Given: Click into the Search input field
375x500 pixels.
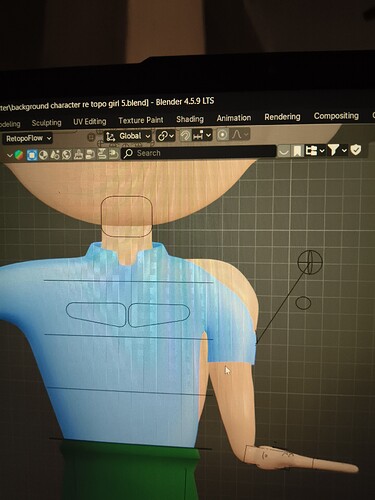Looking at the screenshot, I should (x=199, y=152).
